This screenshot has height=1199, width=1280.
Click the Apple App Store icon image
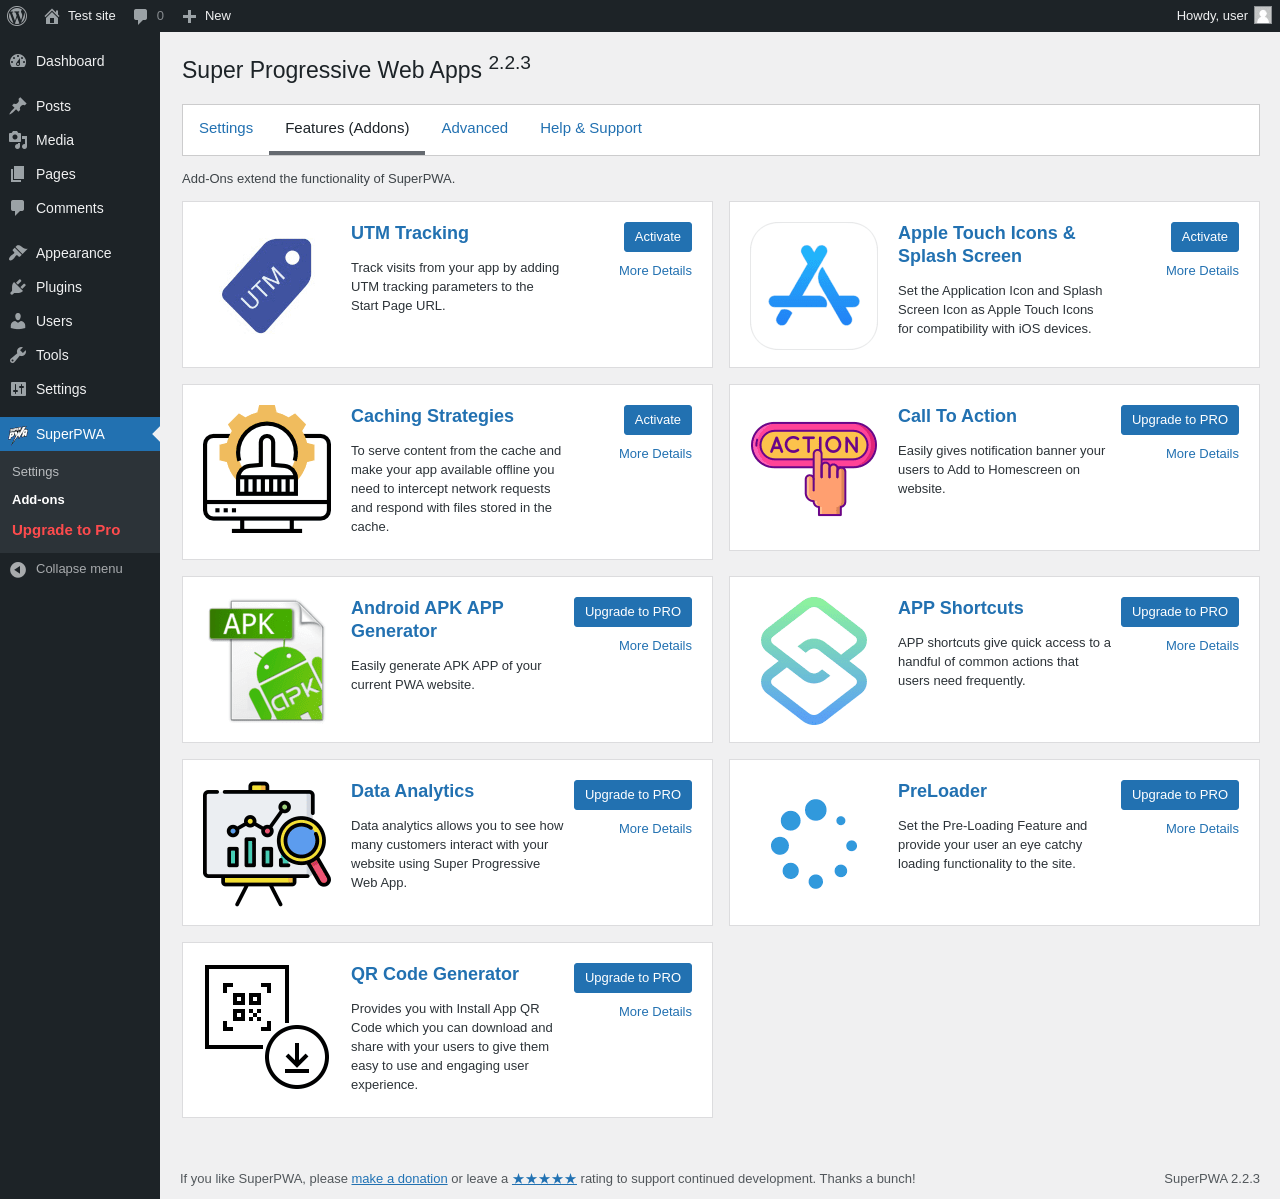point(814,286)
